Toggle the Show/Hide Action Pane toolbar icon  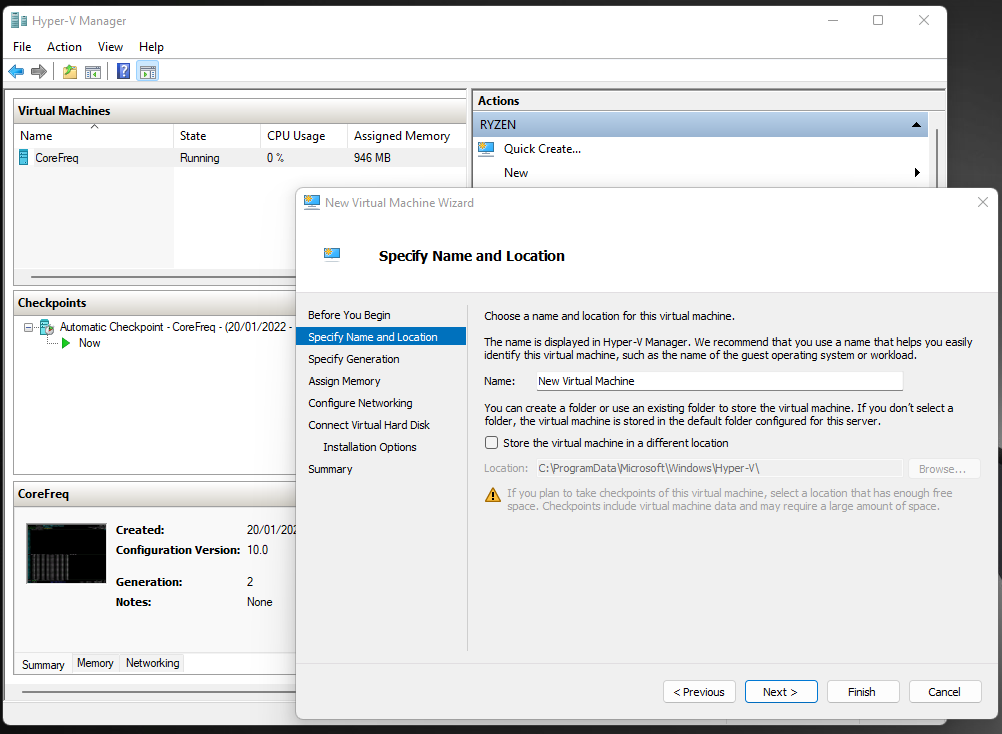(x=148, y=72)
